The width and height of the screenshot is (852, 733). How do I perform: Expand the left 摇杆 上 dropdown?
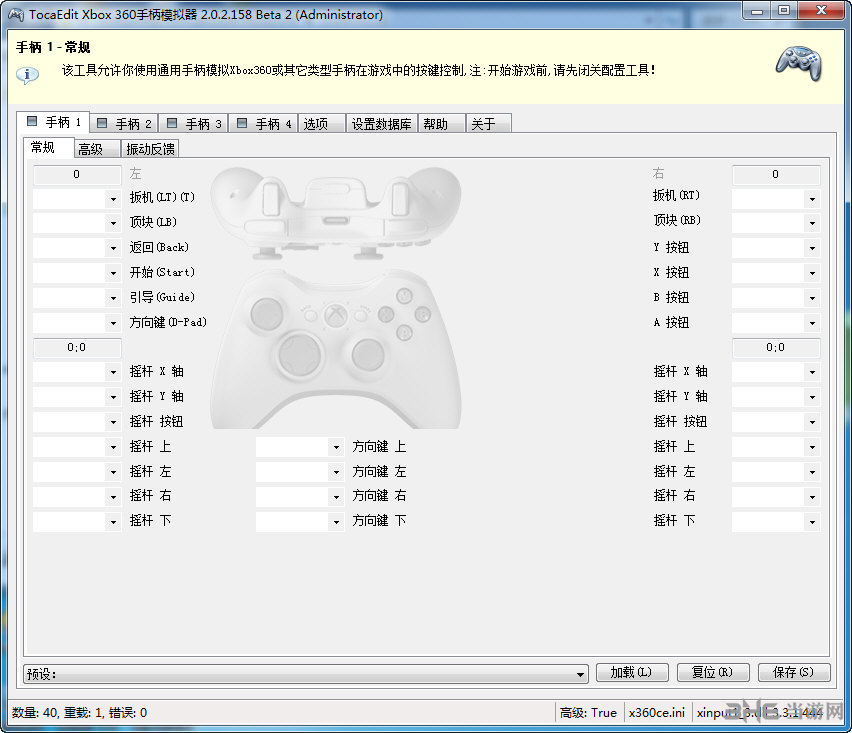coord(77,447)
